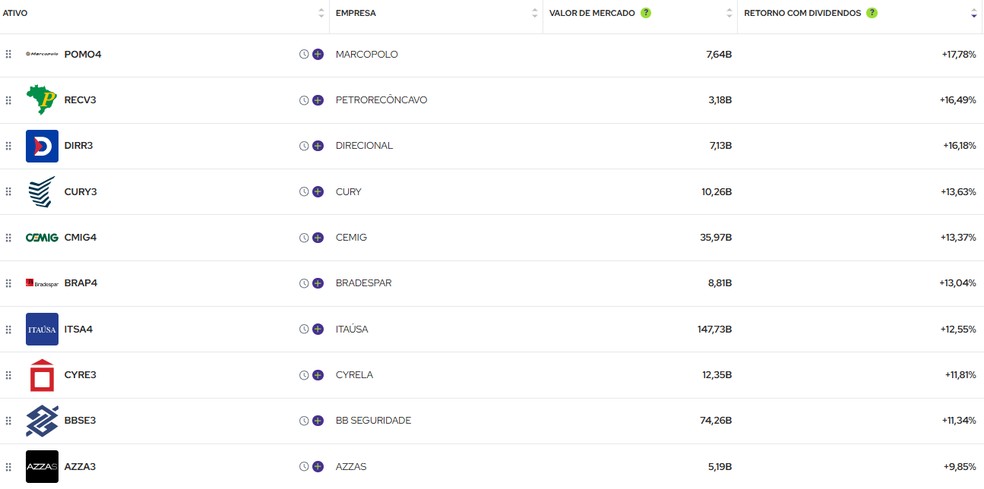Click the plus icon in the POMO4 row

318,54
